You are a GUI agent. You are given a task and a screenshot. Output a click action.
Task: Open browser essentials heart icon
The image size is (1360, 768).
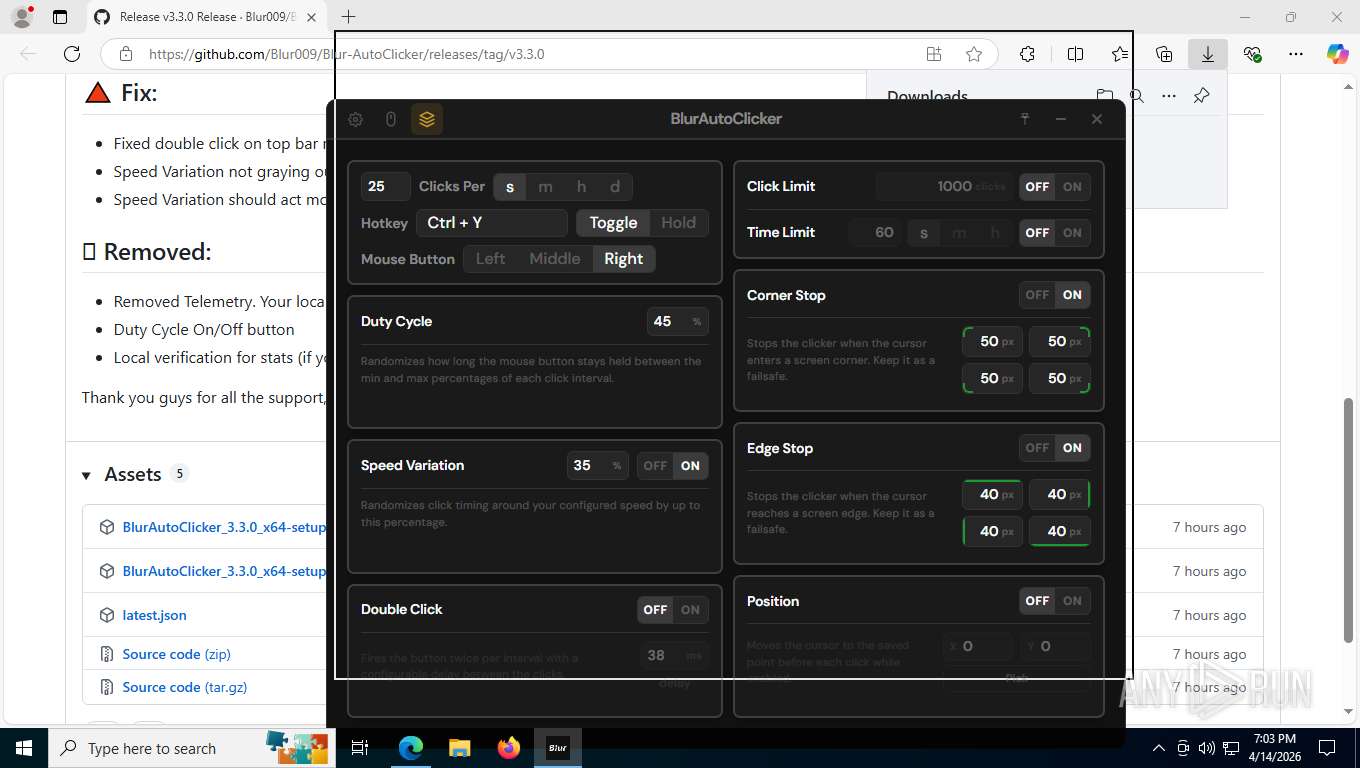pos(1252,54)
